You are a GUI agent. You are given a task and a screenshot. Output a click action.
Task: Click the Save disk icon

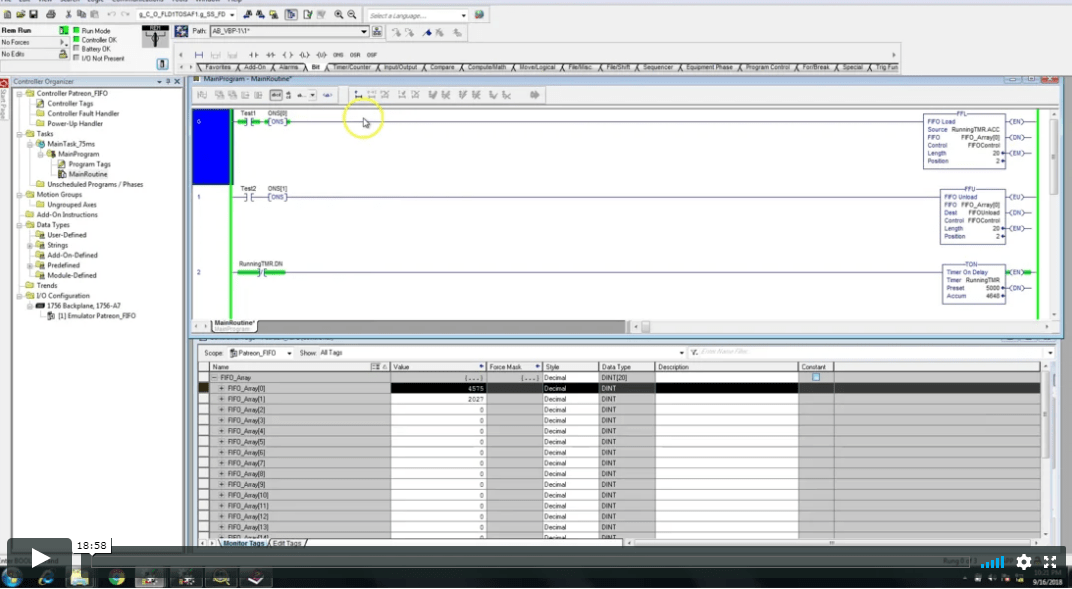coord(33,14)
